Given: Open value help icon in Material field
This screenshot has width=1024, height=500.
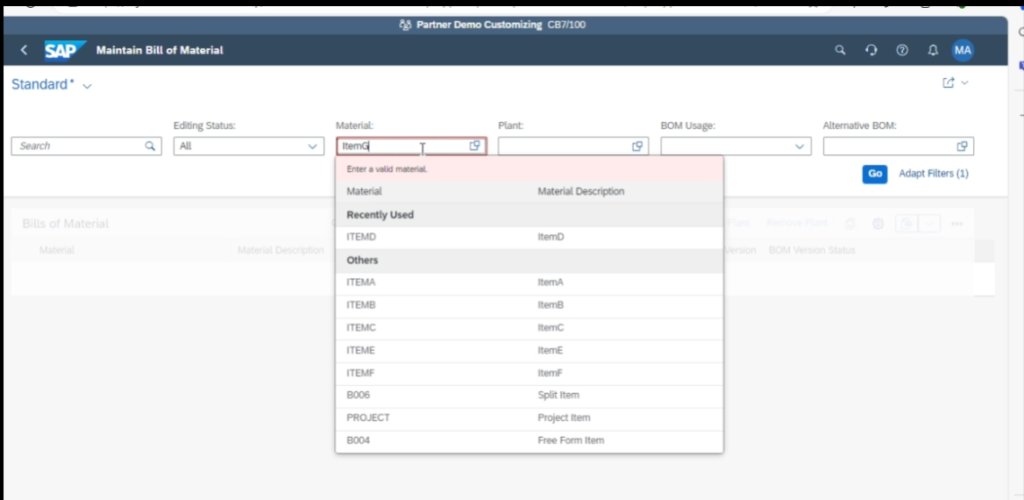Looking at the screenshot, I should click(x=475, y=146).
